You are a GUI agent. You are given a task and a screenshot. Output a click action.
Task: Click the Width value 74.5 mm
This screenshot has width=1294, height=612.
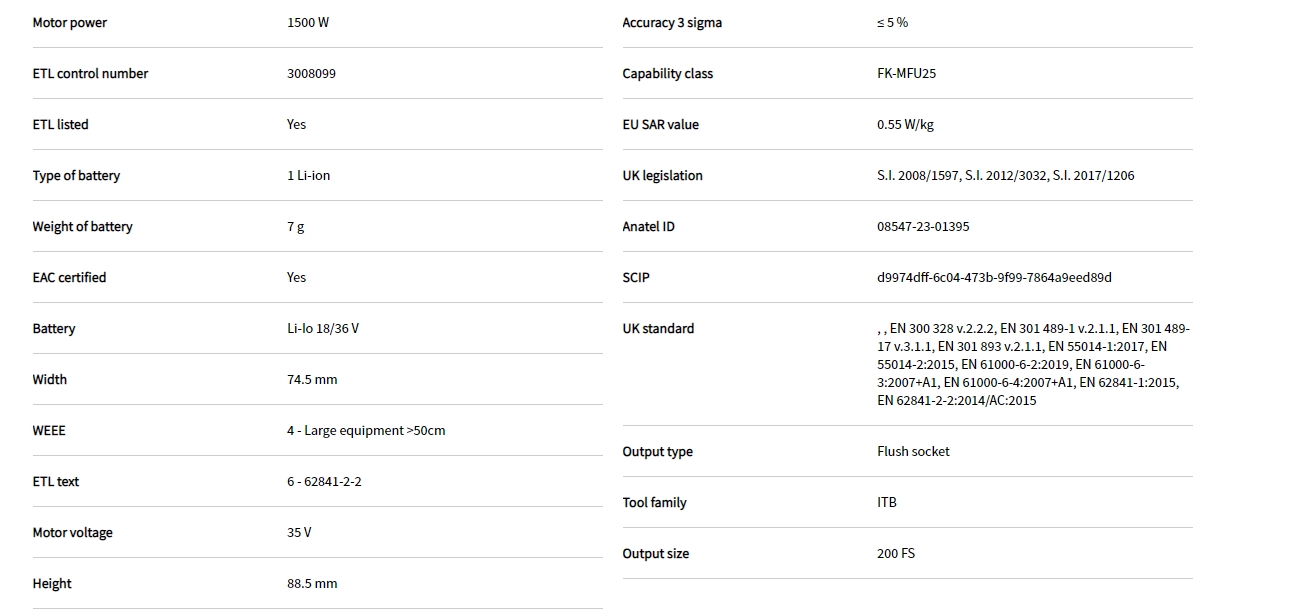click(312, 380)
